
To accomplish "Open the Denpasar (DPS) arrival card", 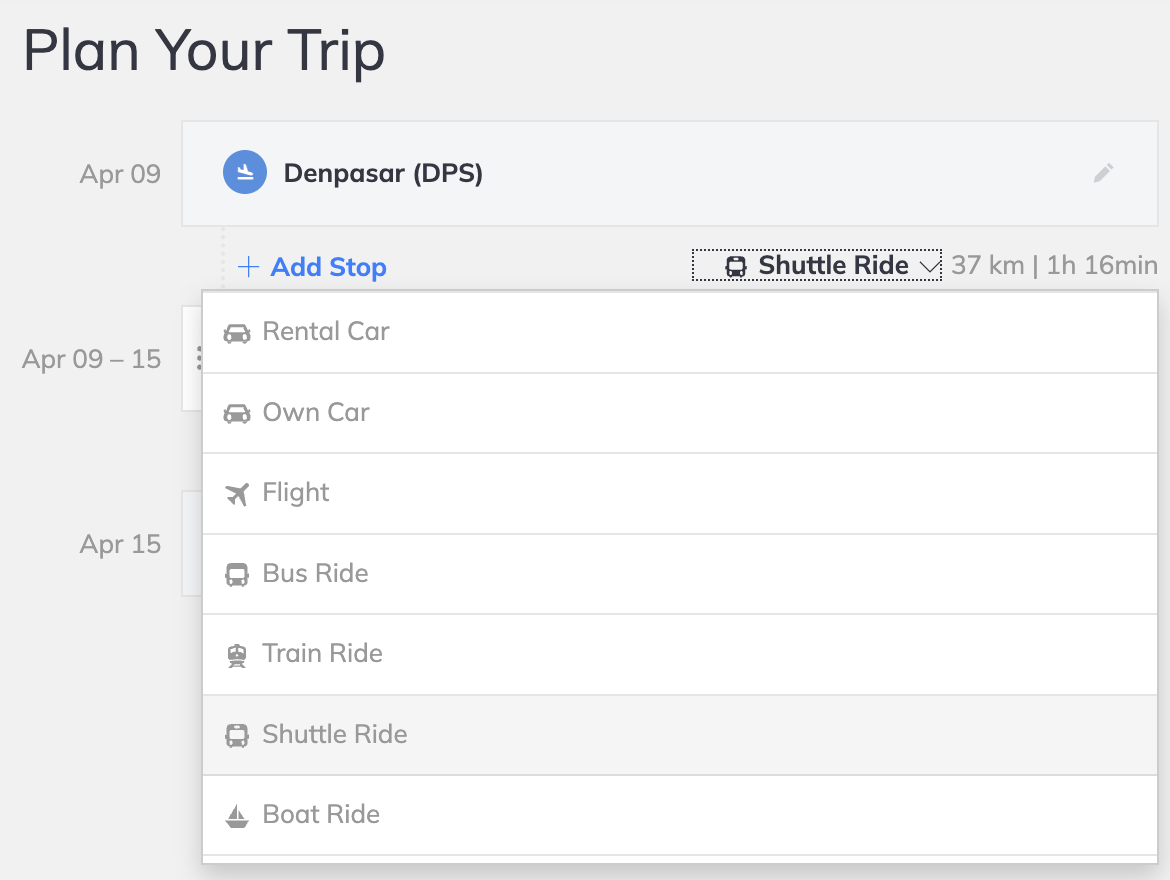I will click(670, 173).
